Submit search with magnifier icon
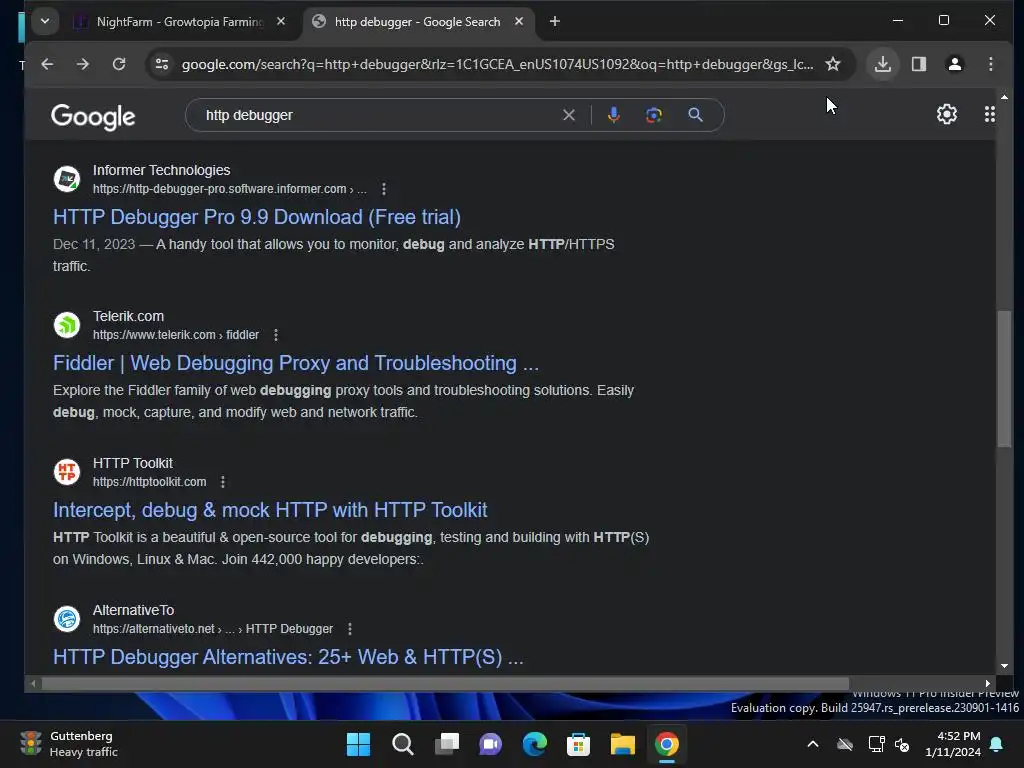Image resolution: width=1024 pixels, height=768 pixels. [696, 115]
